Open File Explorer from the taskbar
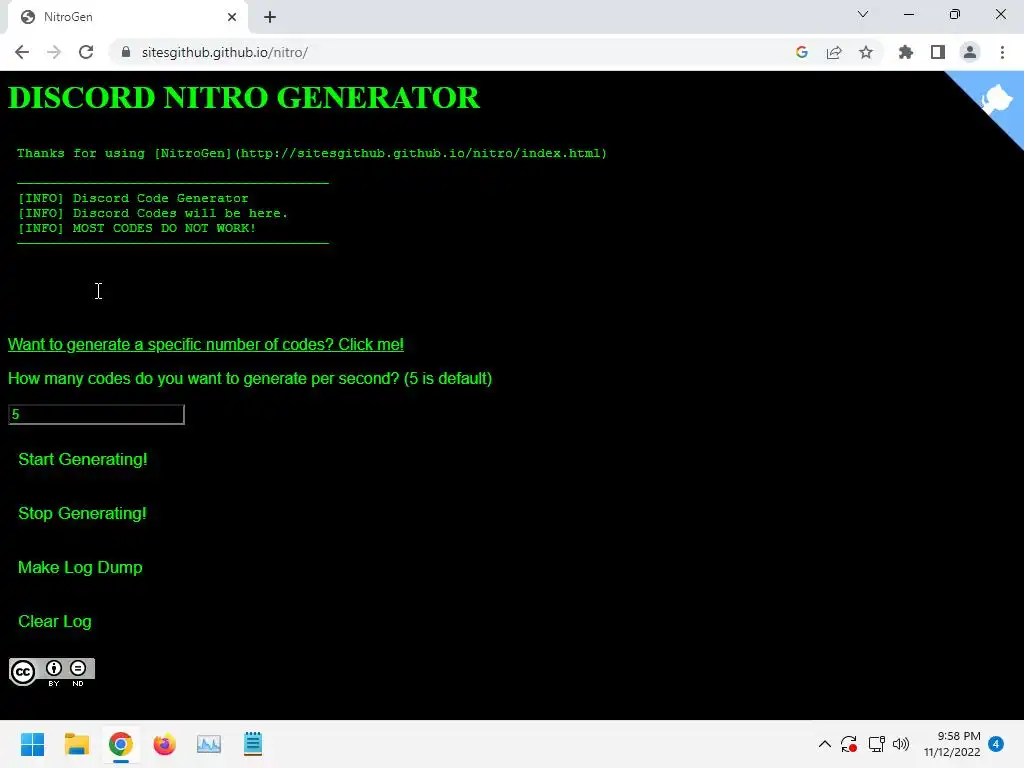The image size is (1024, 768). coord(77,744)
